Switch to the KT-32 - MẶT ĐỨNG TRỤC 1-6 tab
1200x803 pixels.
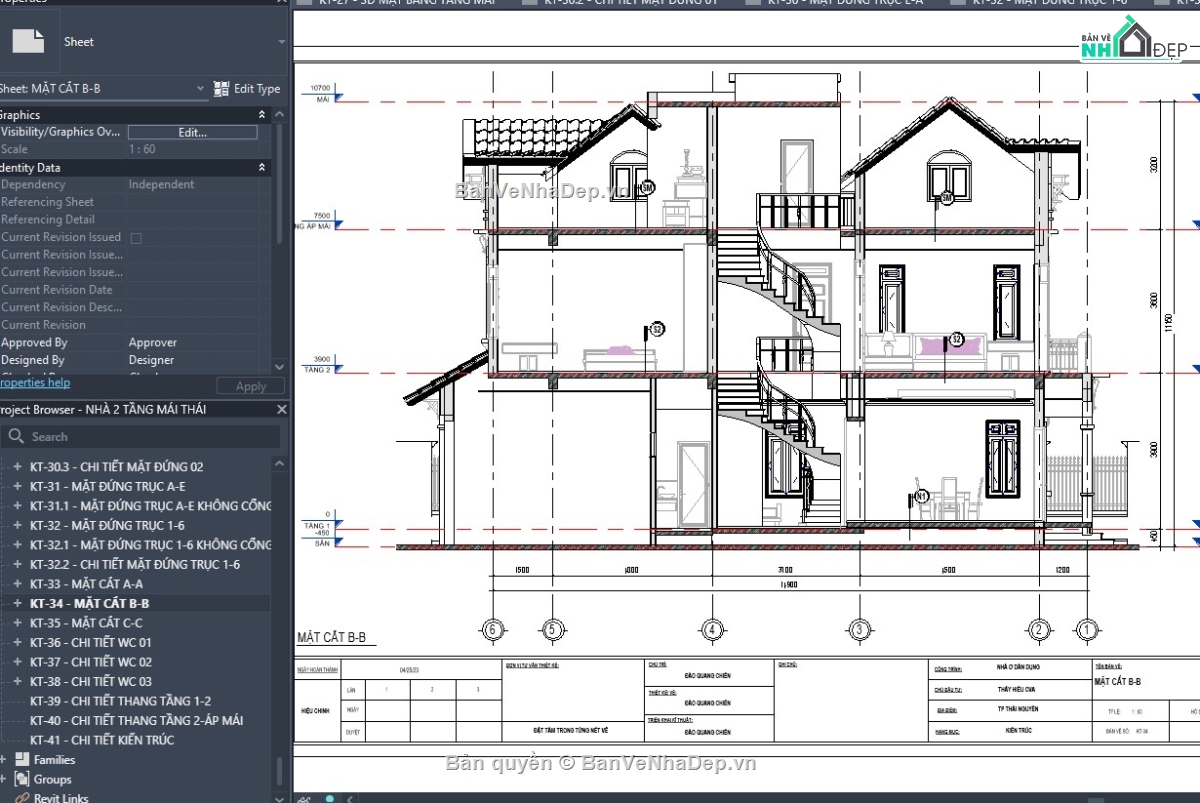tap(1050, 4)
